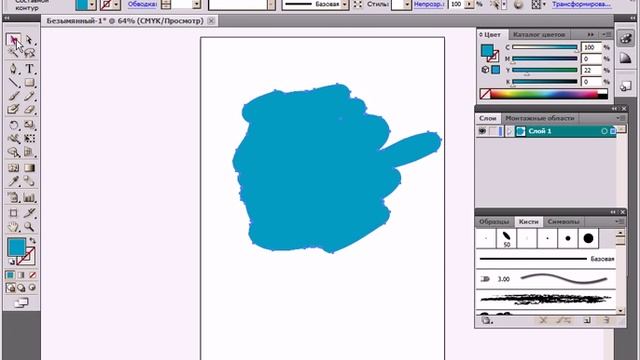
Task: Select the Blob Brush tool
Action: tap(13, 109)
